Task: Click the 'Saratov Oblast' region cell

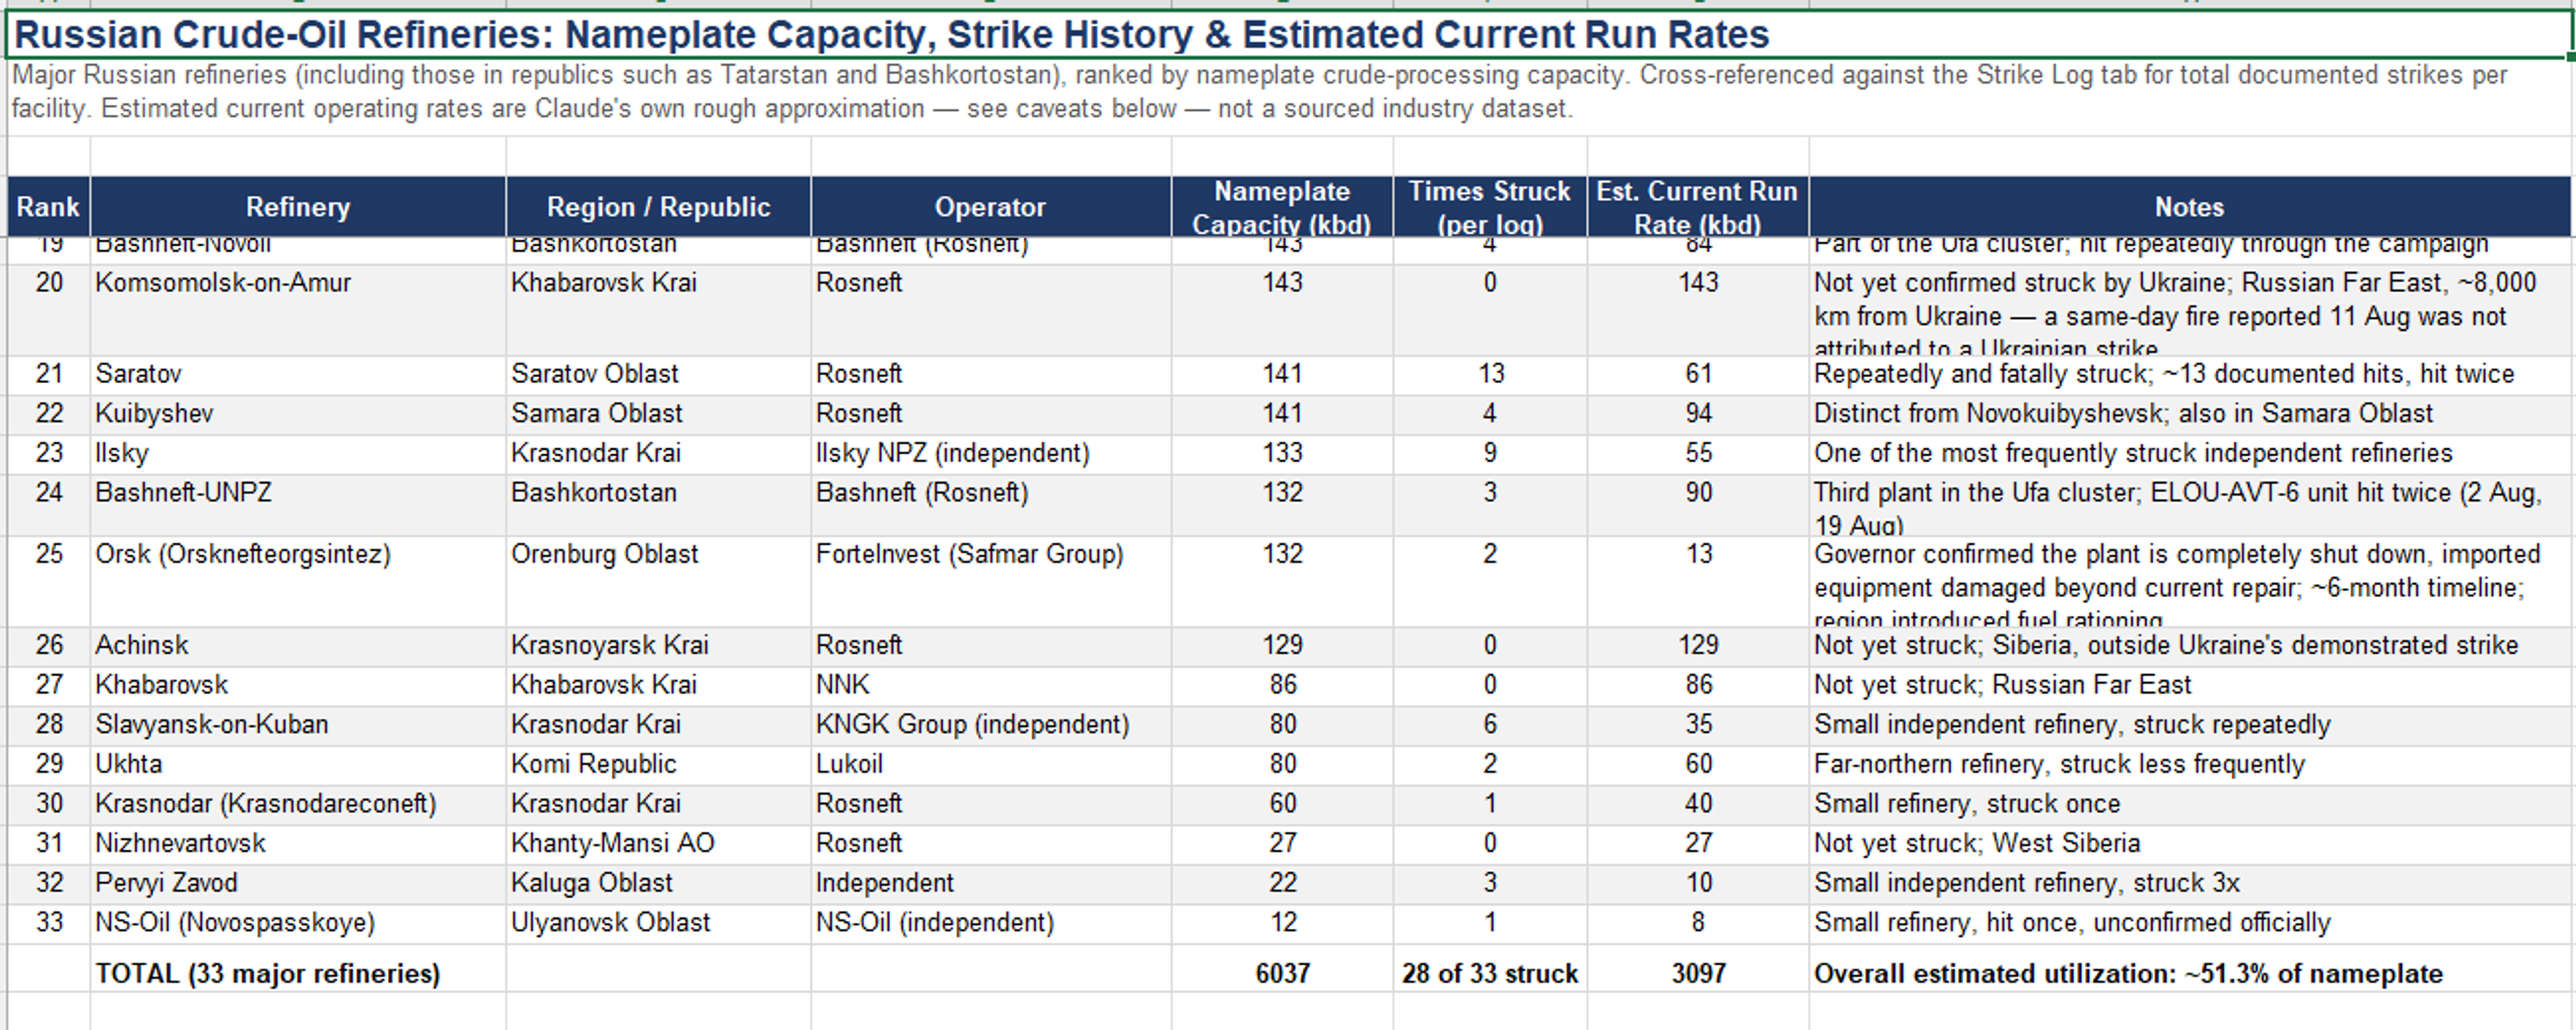Action: click(x=658, y=375)
